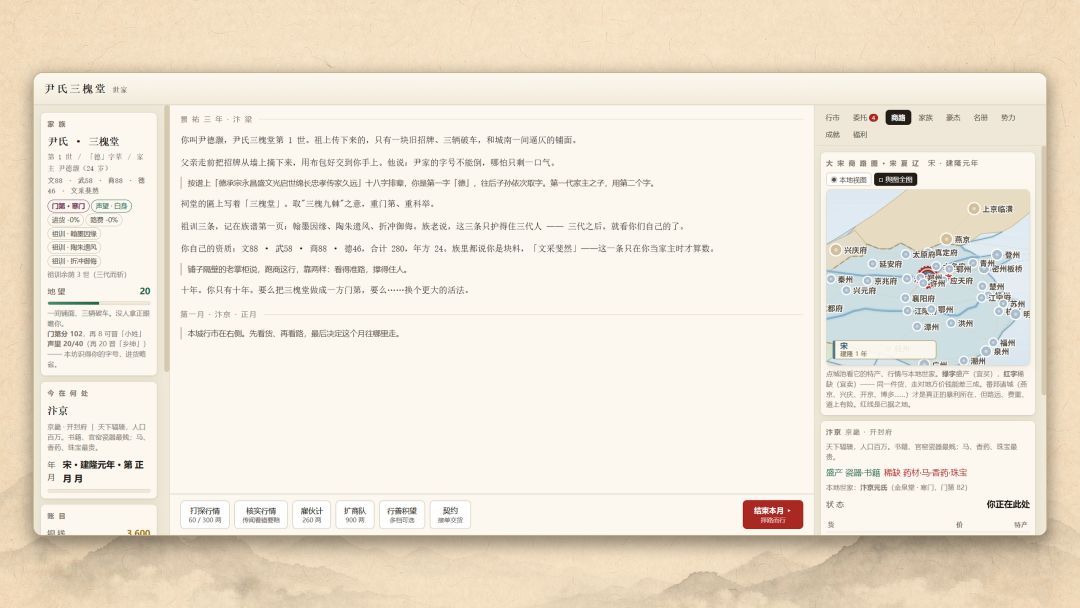Screen dimensions: 1080x608
Task: Click the 扩商队 900 两 button
Action: pos(355,514)
